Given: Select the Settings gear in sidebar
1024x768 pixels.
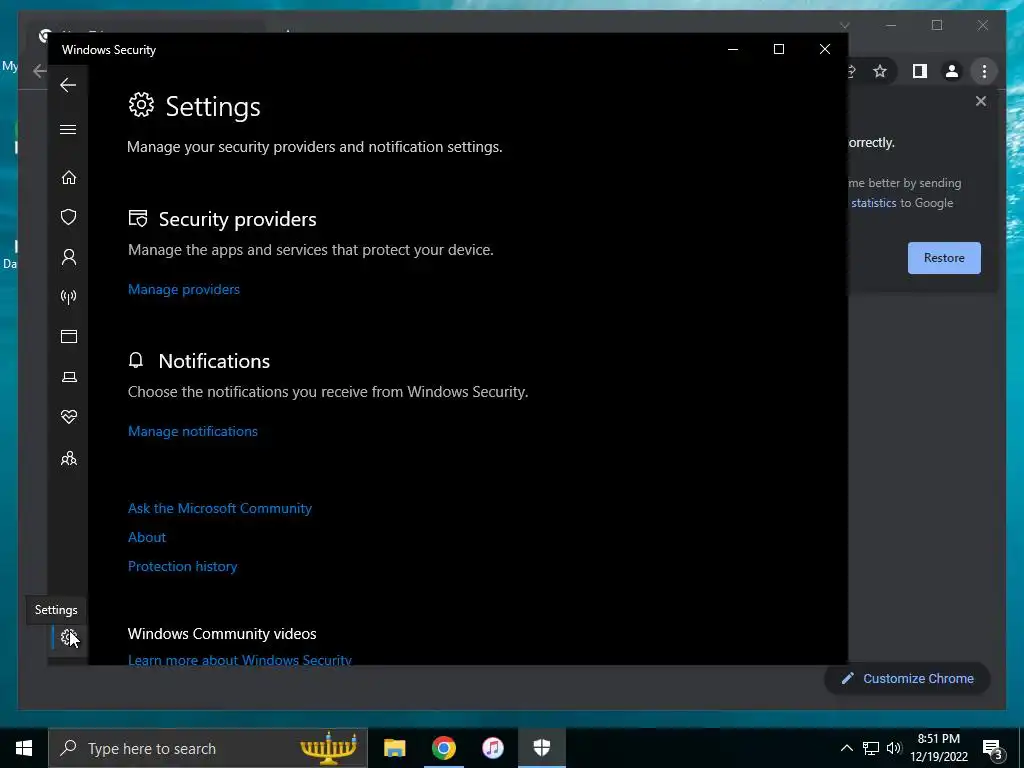Looking at the screenshot, I should [69, 637].
